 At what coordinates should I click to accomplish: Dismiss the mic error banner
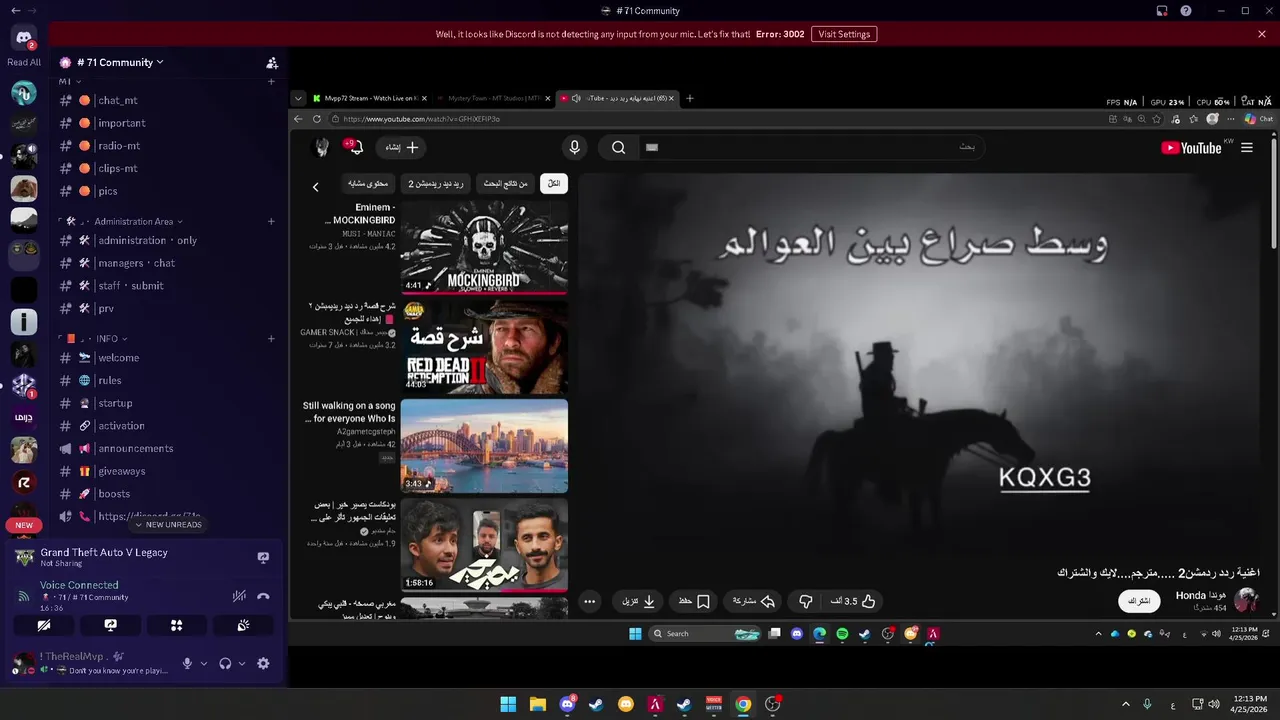pyautogui.click(x=1262, y=34)
